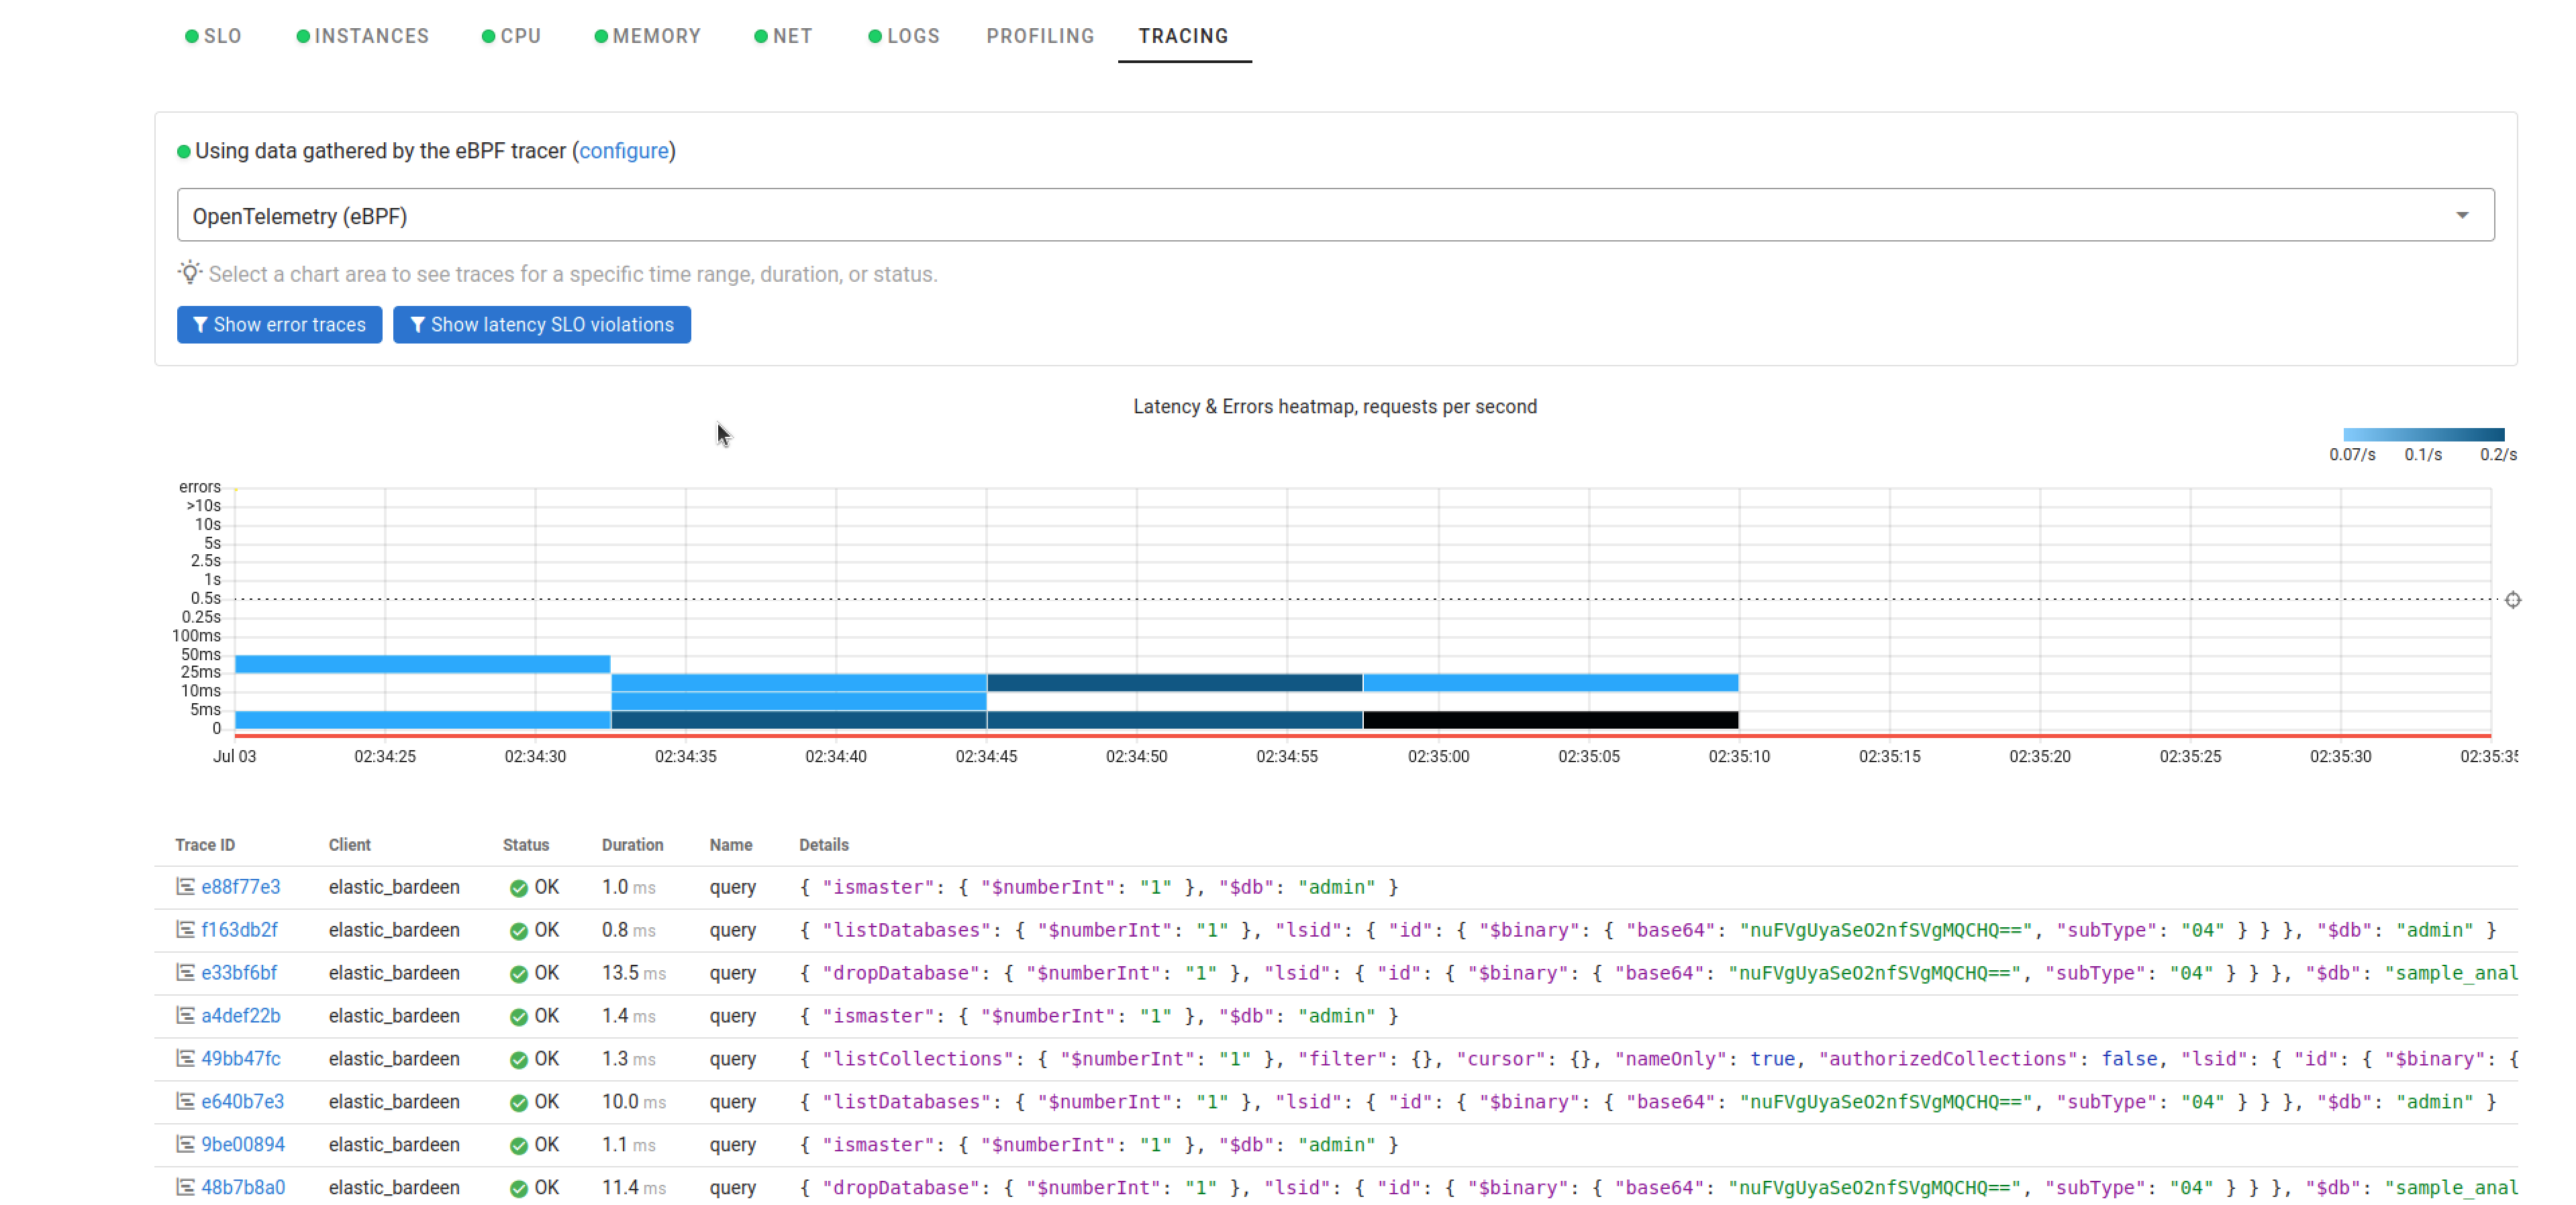Click the green indicator beside the eBPF tracer text
The width and height of the screenshot is (2576, 1205).
[183, 151]
